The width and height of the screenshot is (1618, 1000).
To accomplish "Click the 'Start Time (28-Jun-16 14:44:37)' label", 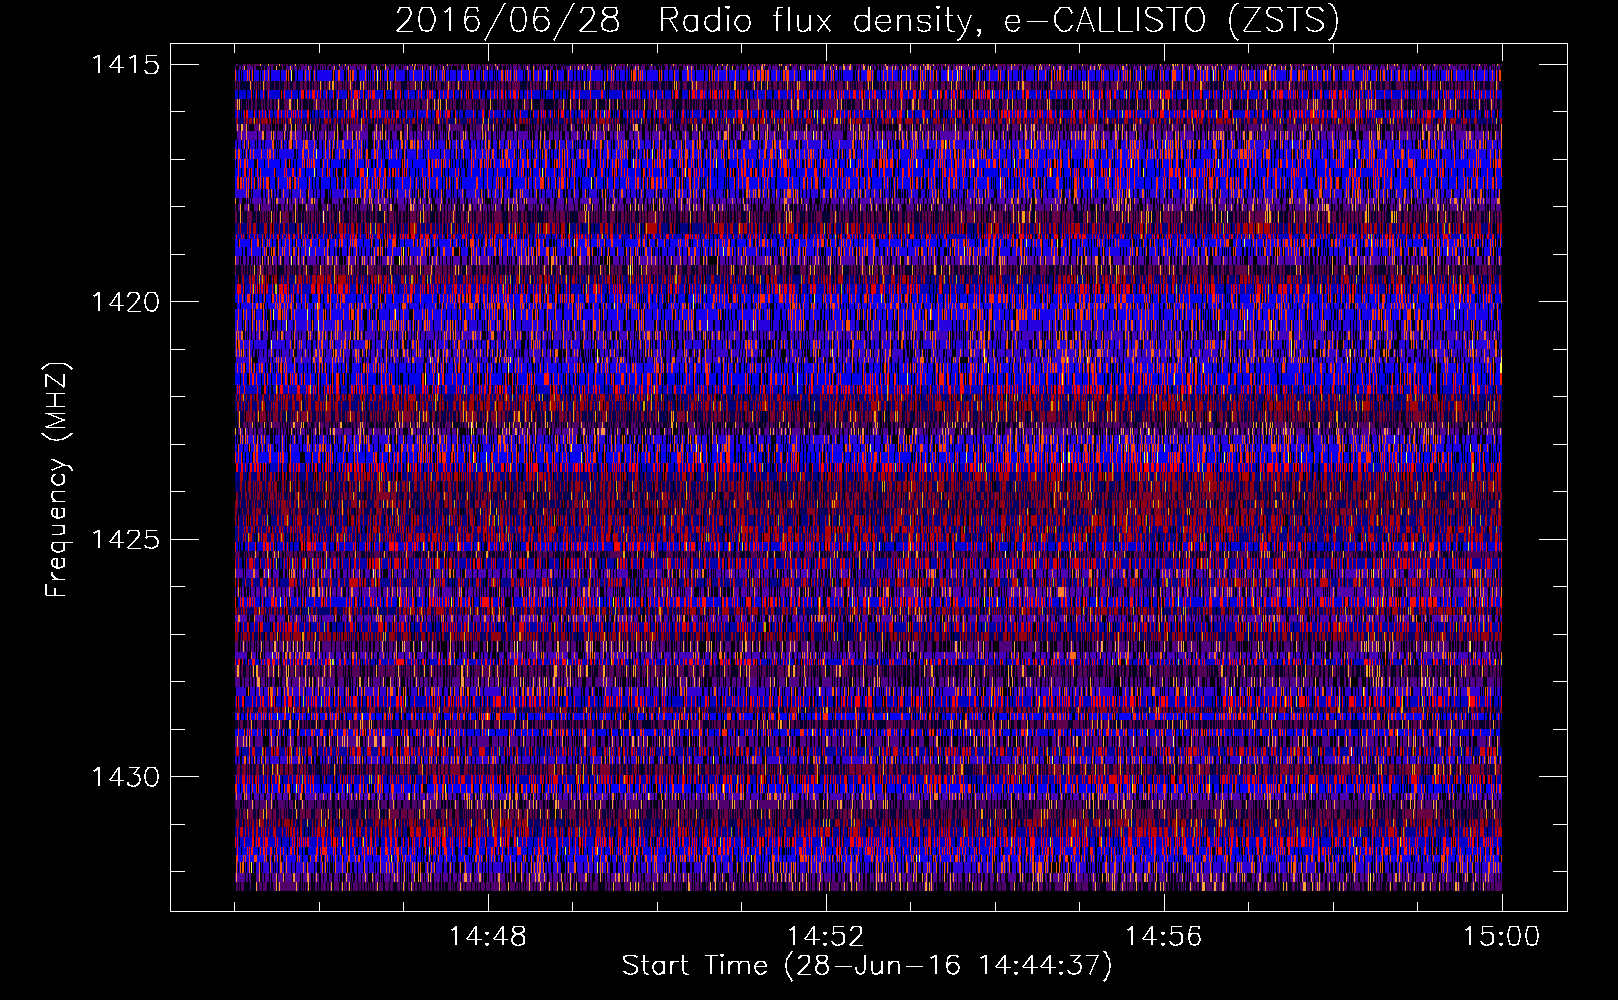I will [867, 966].
